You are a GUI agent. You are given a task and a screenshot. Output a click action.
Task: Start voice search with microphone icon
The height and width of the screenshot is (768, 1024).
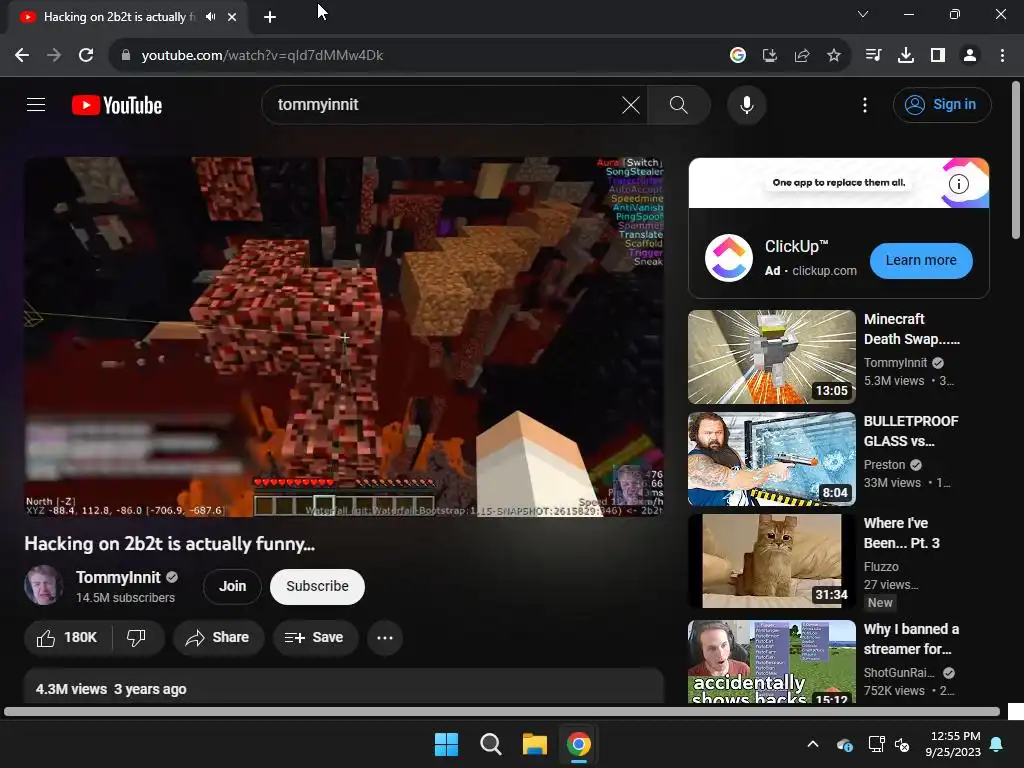[746, 104]
